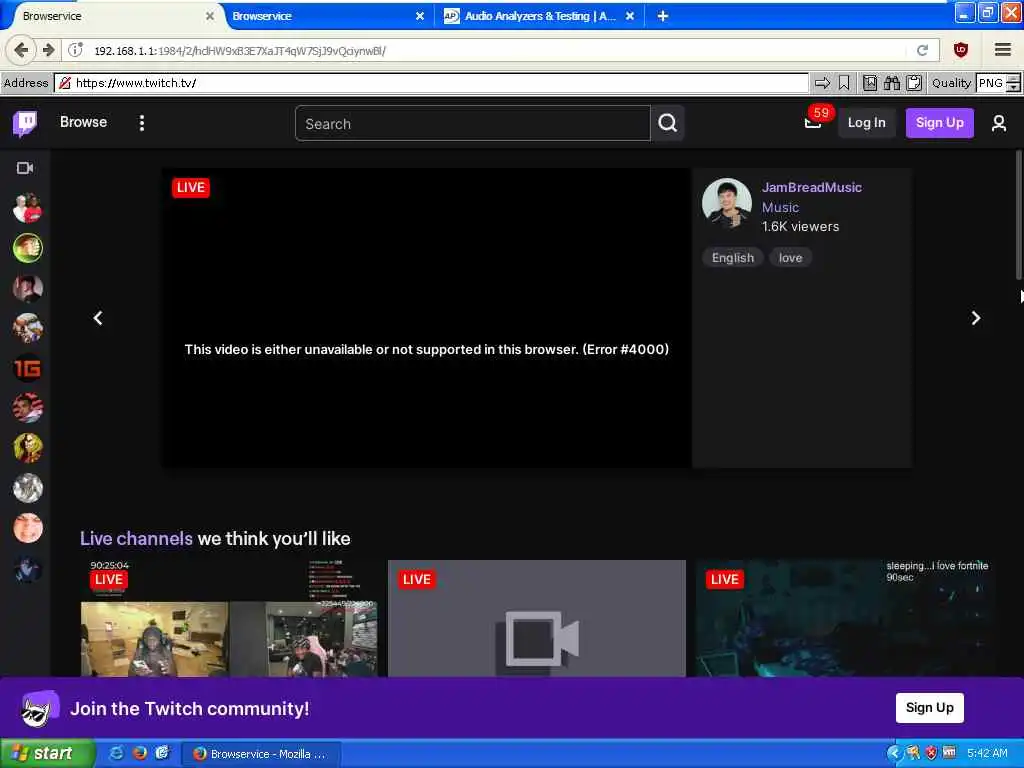
Task: Select the English tag
Action: click(x=733, y=257)
